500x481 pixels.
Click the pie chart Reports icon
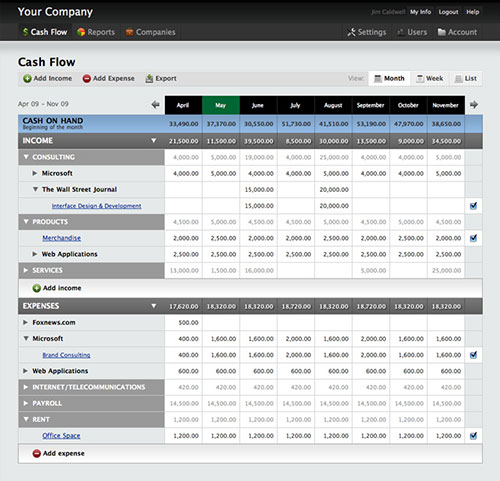pos(81,32)
